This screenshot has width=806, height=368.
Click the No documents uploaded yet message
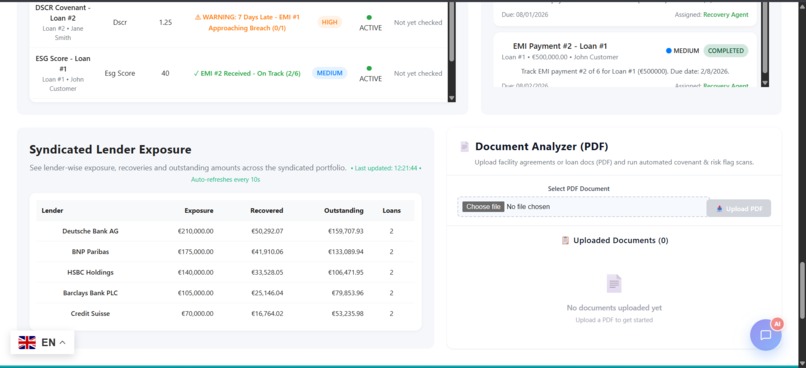tap(614, 308)
